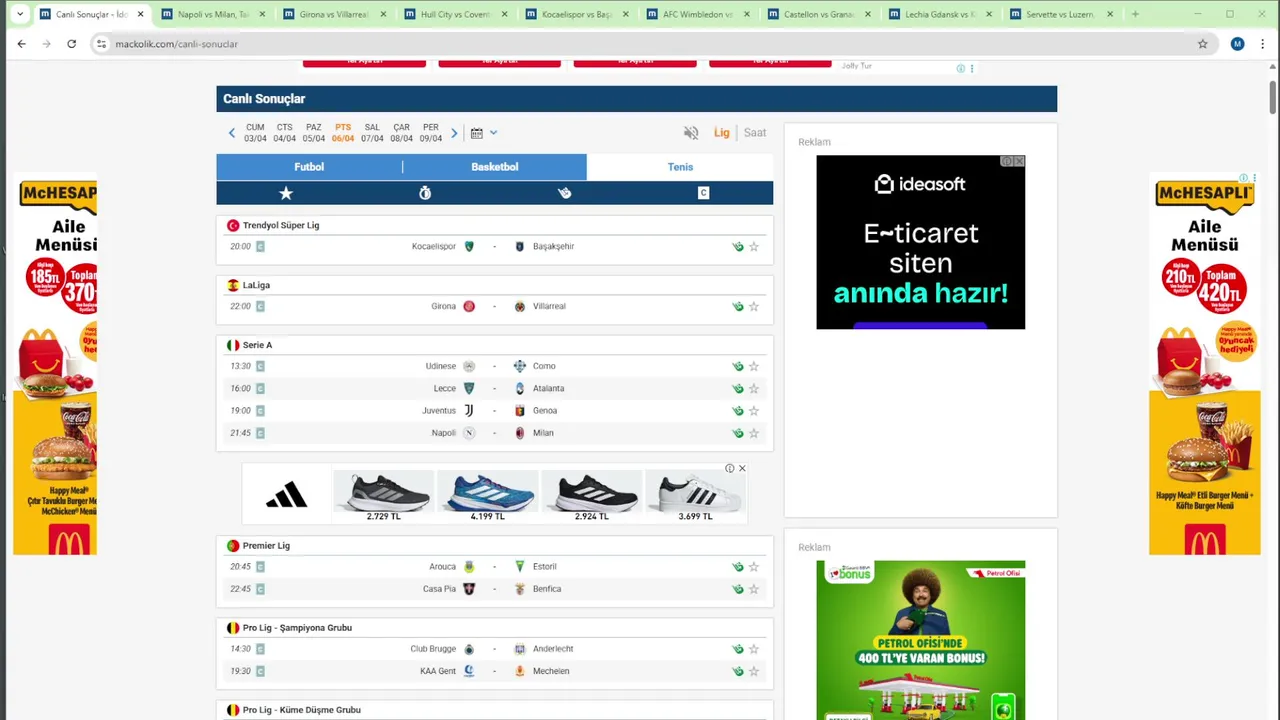Viewport: 1280px width, 720px height.
Task: Filter by live matches stopwatch icon
Action: coord(425,193)
